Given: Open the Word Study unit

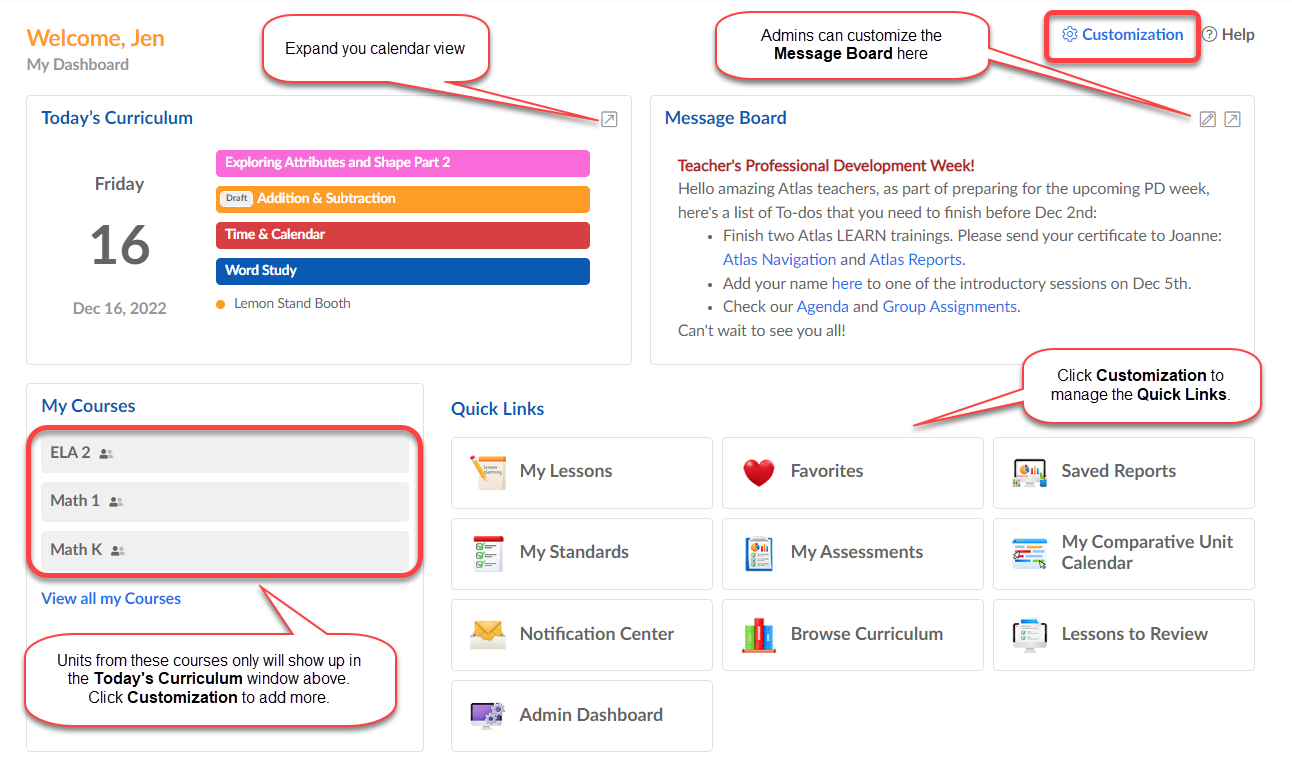Looking at the screenshot, I should click(403, 271).
